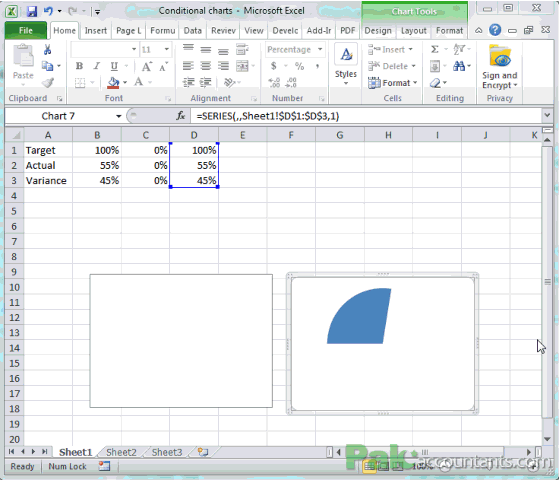
Task: Click the Format Painter brush icon
Action: point(47,83)
